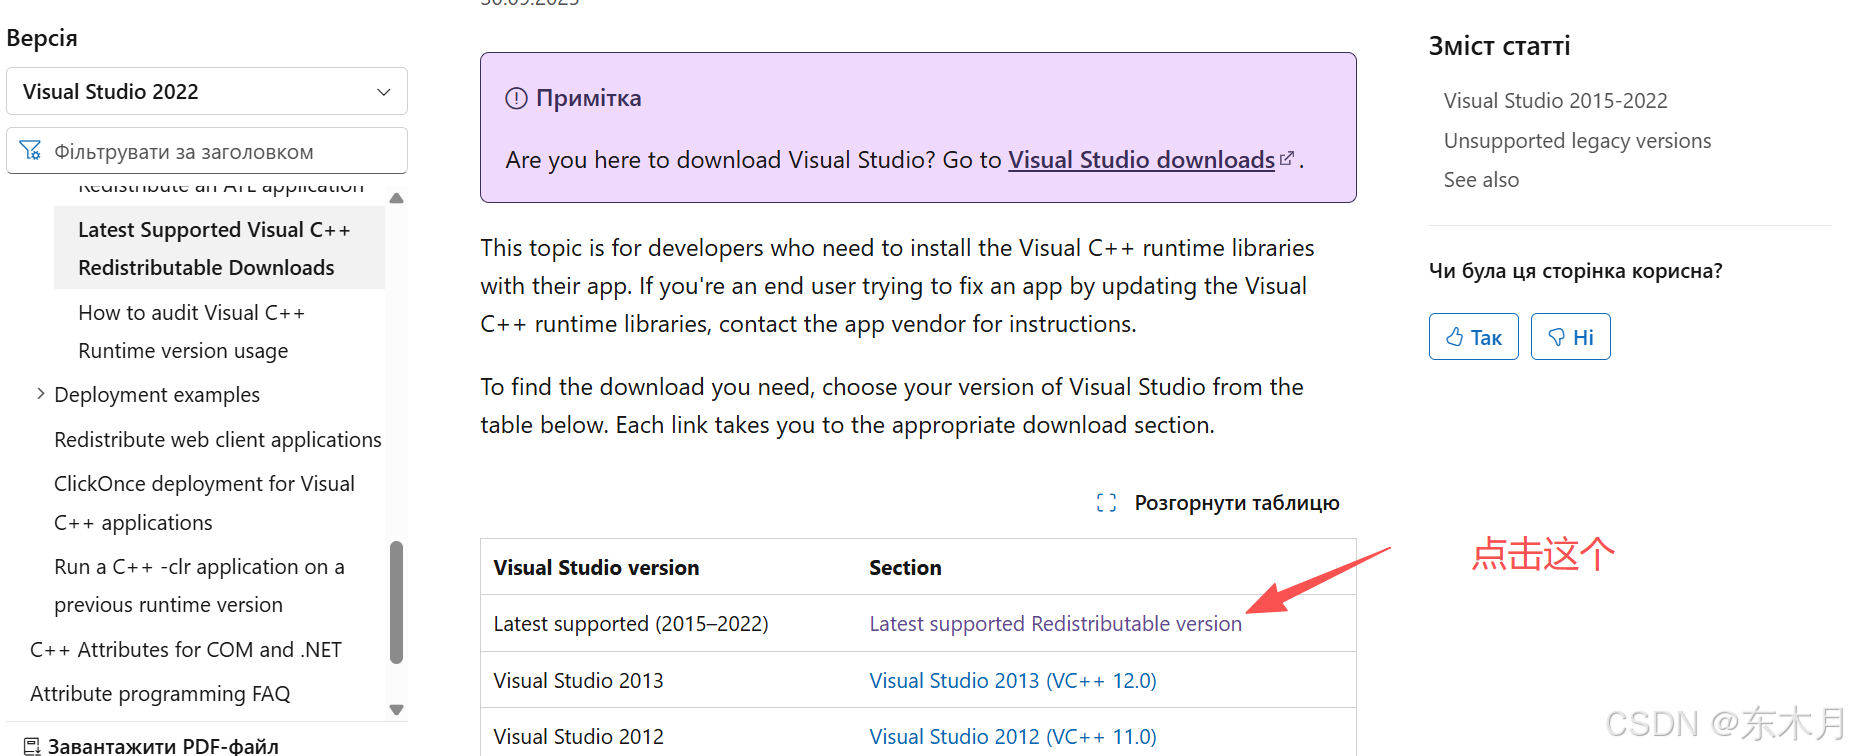This screenshot has width=1854, height=756.
Task: Click the Версія label
Action: coord(42,38)
